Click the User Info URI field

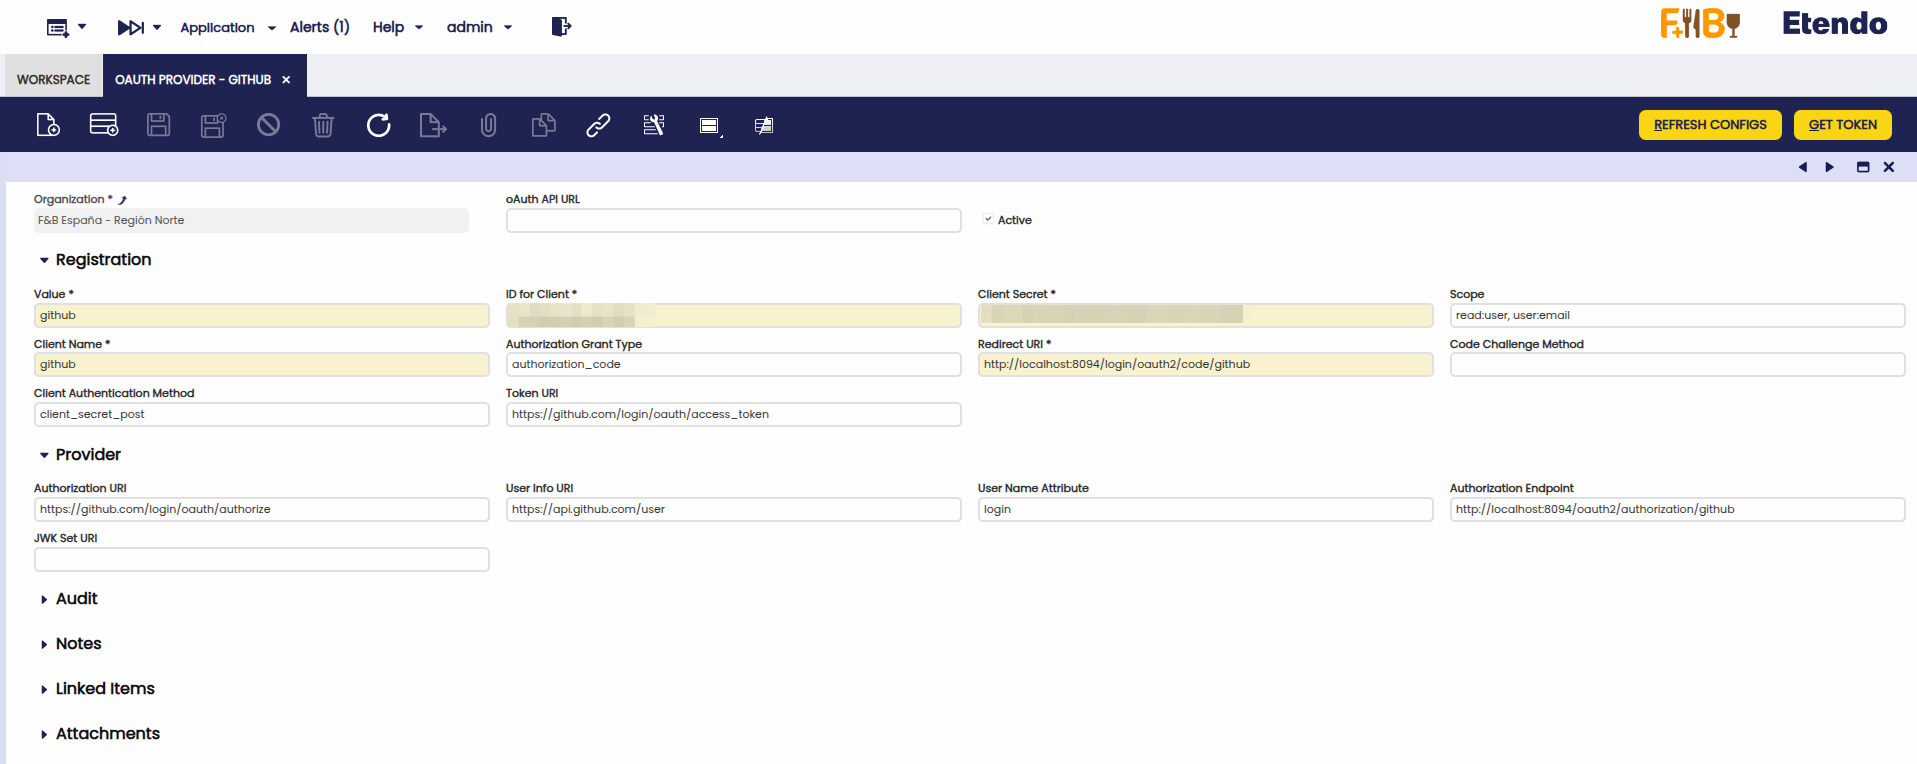[734, 509]
